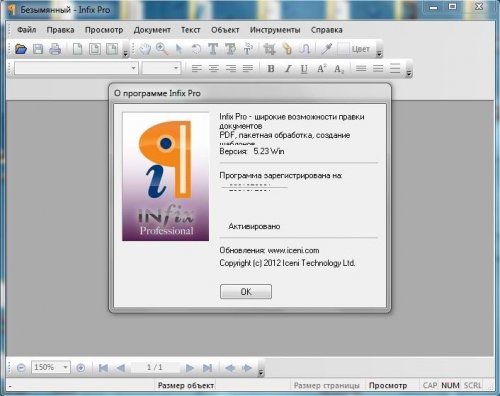
Task: Open the Правка menu
Action: [x=60, y=30]
